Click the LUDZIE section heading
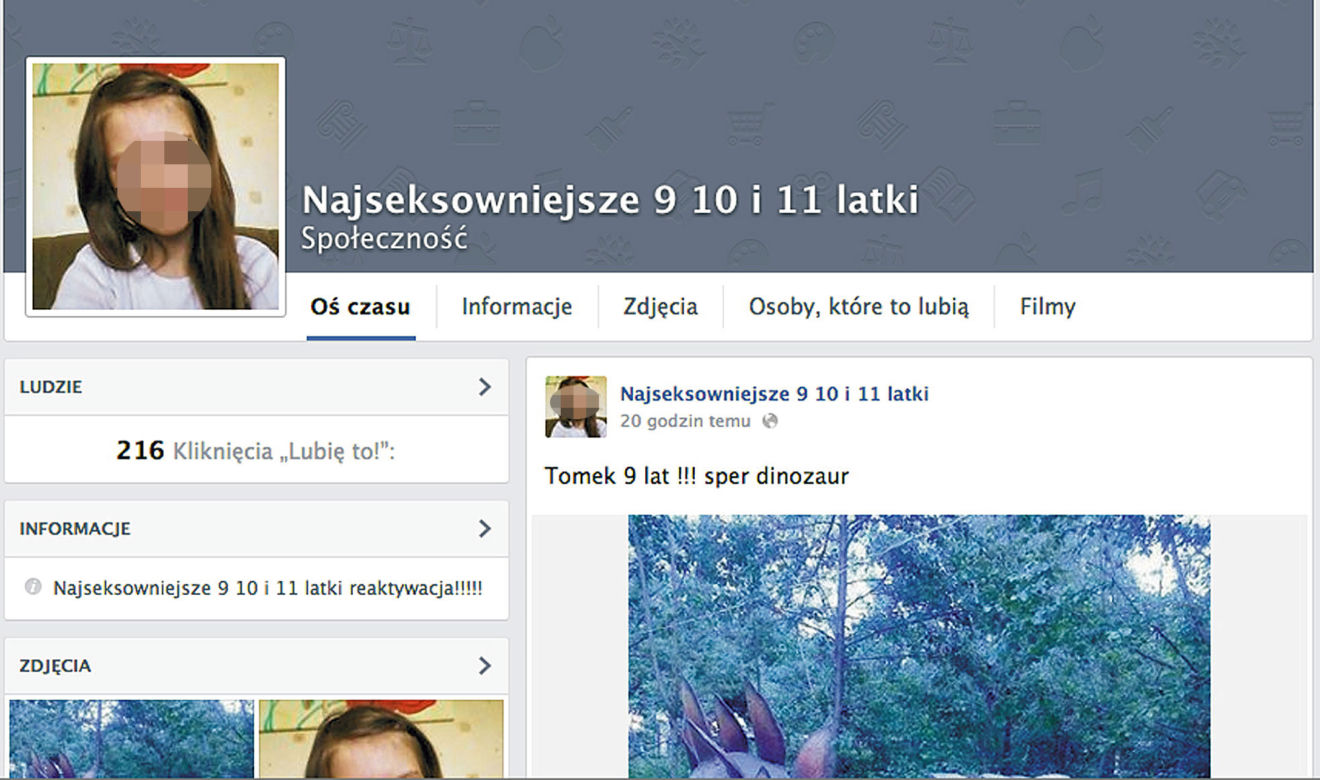The image size is (1320, 780). (x=51, y=387)
